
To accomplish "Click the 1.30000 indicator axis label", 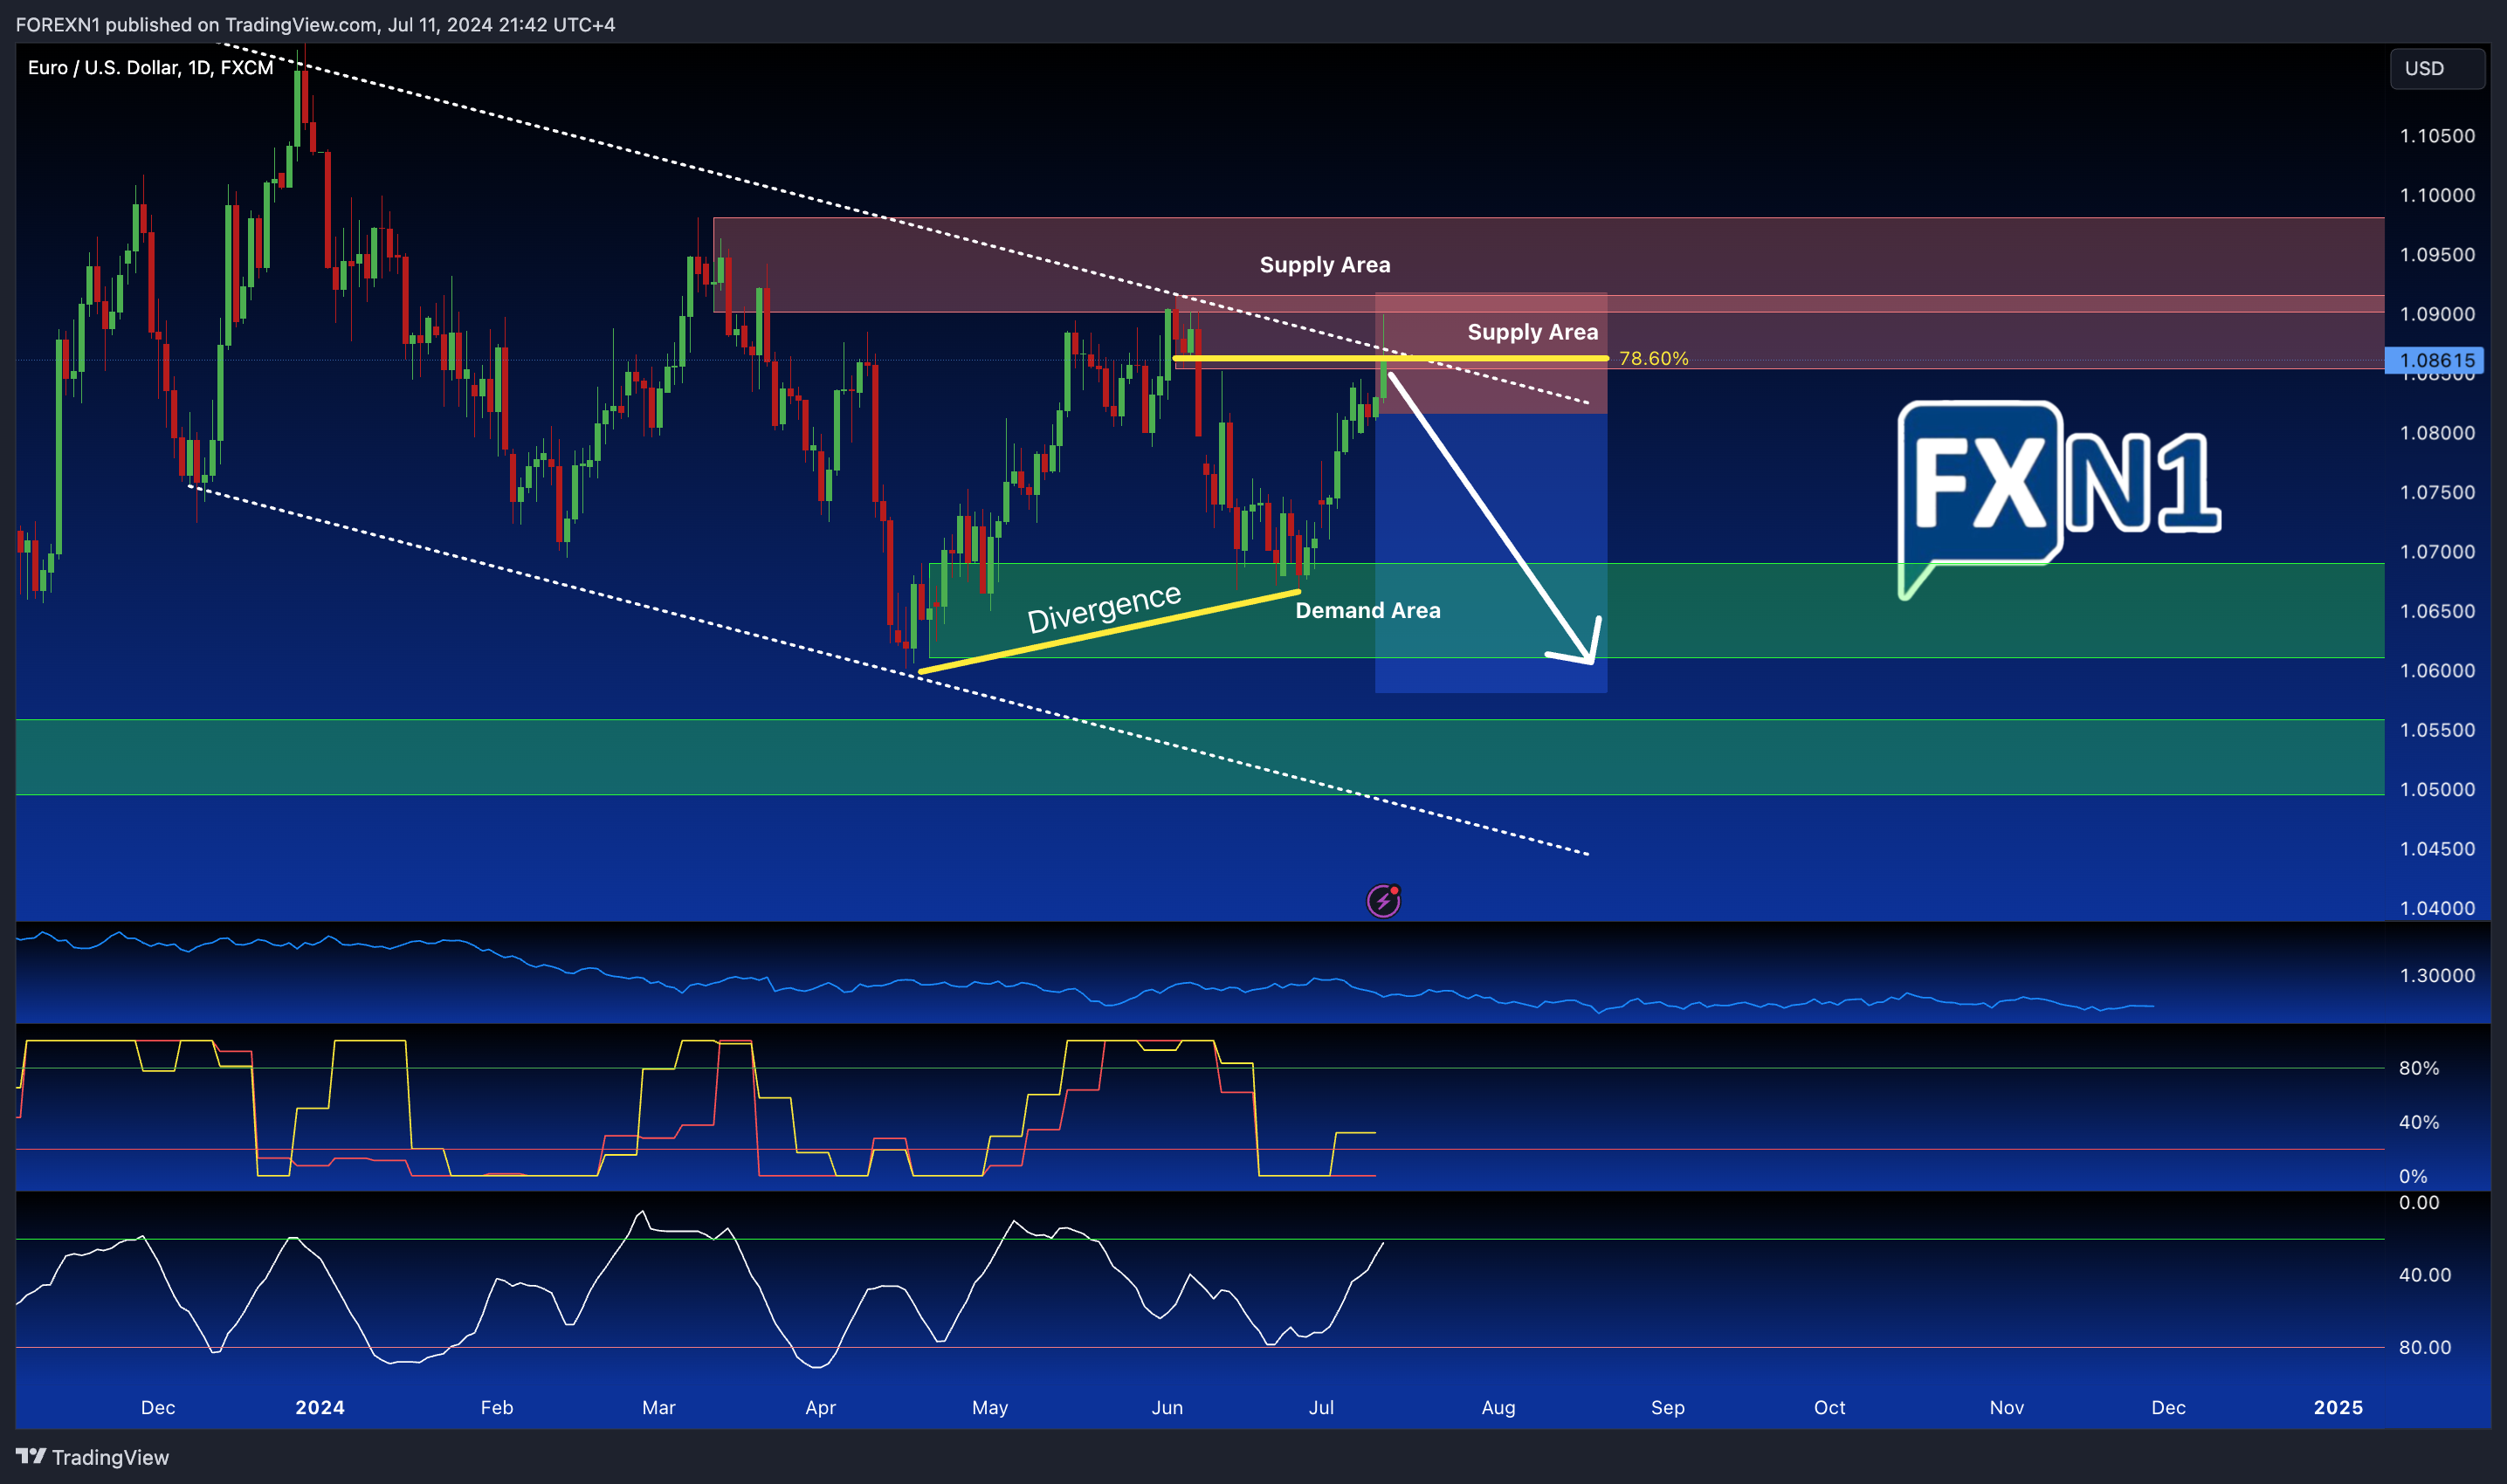I will tap(2437, 975).
